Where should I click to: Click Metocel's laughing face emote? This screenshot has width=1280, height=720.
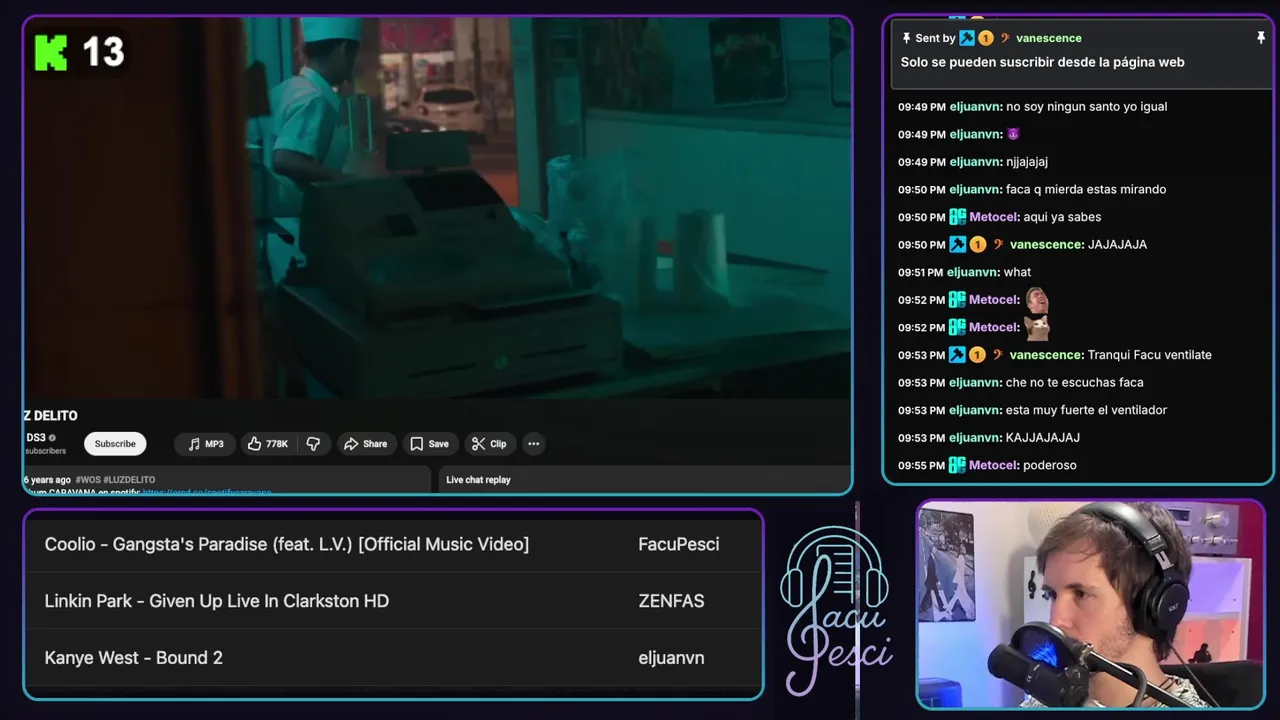pos(1037,299)
